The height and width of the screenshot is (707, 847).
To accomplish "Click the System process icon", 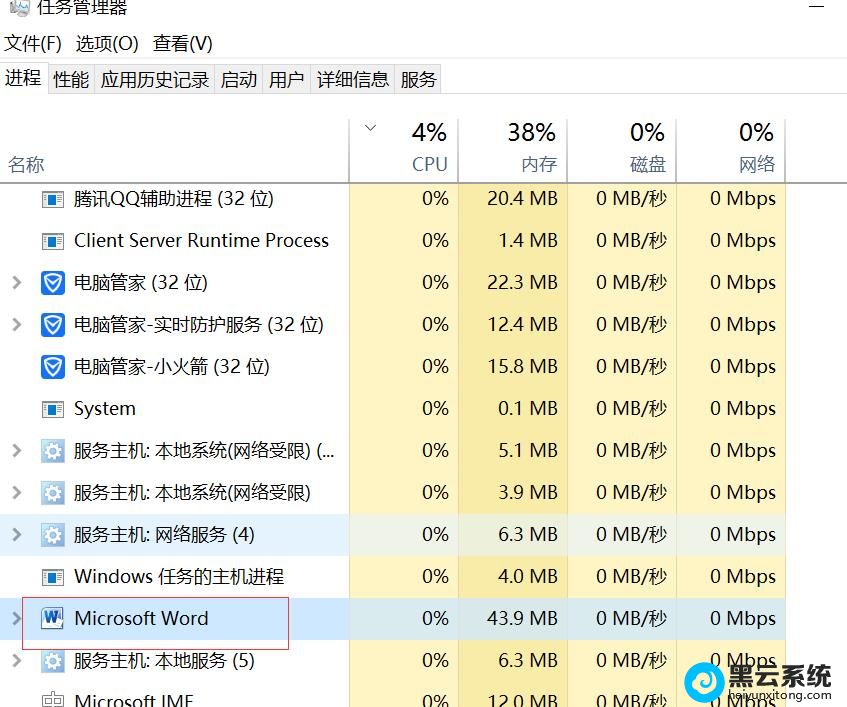I will point(52,409).
